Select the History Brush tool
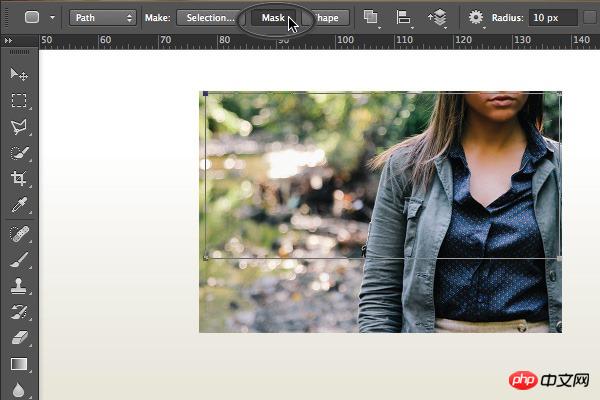The image size is (600, 400). pos(19,312)
